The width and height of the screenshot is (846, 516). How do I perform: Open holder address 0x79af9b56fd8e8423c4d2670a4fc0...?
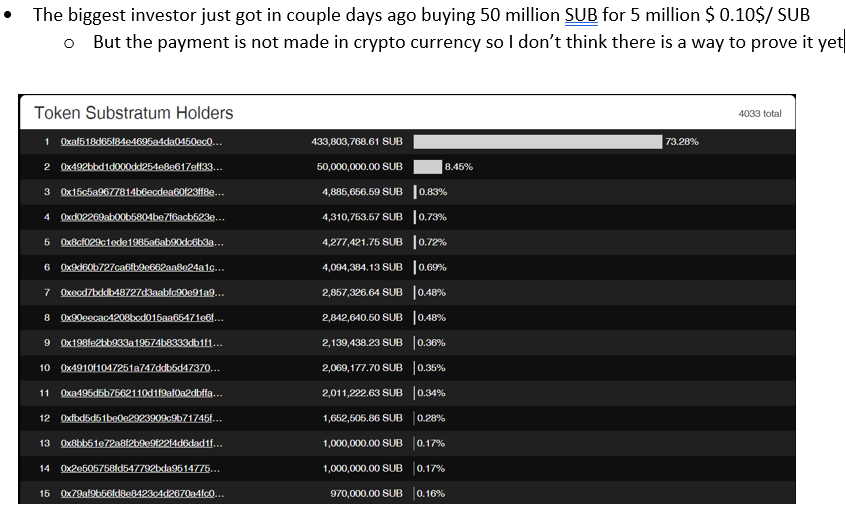click(x=142, y=493)
